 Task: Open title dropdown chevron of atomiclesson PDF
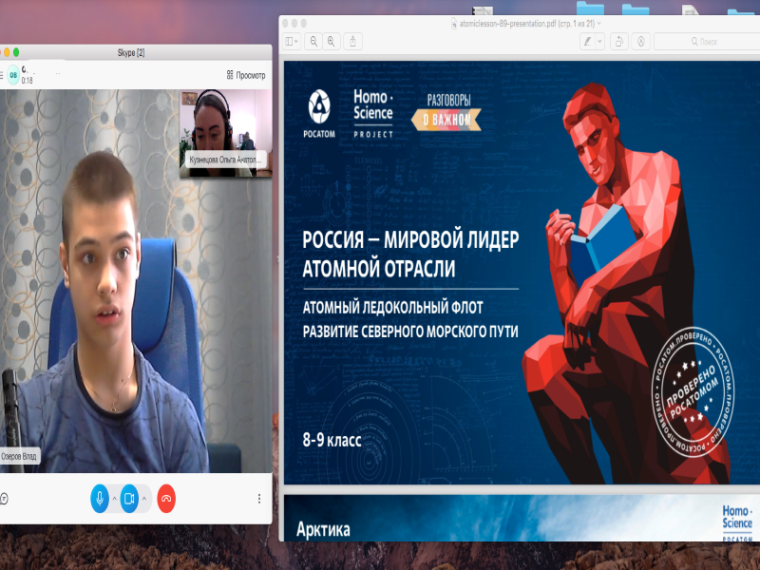tap(599, 23)
